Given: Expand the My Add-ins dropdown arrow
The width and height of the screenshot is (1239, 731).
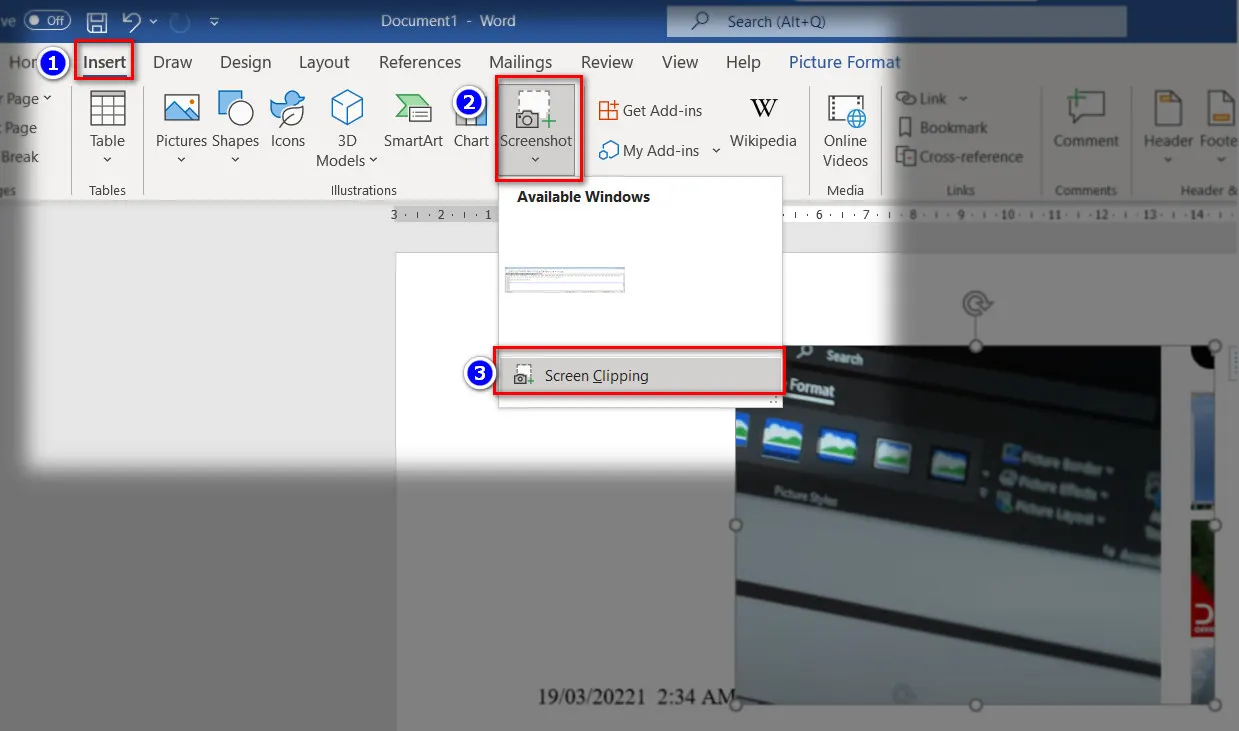Looking at the screenshot, I should [716, 151].
